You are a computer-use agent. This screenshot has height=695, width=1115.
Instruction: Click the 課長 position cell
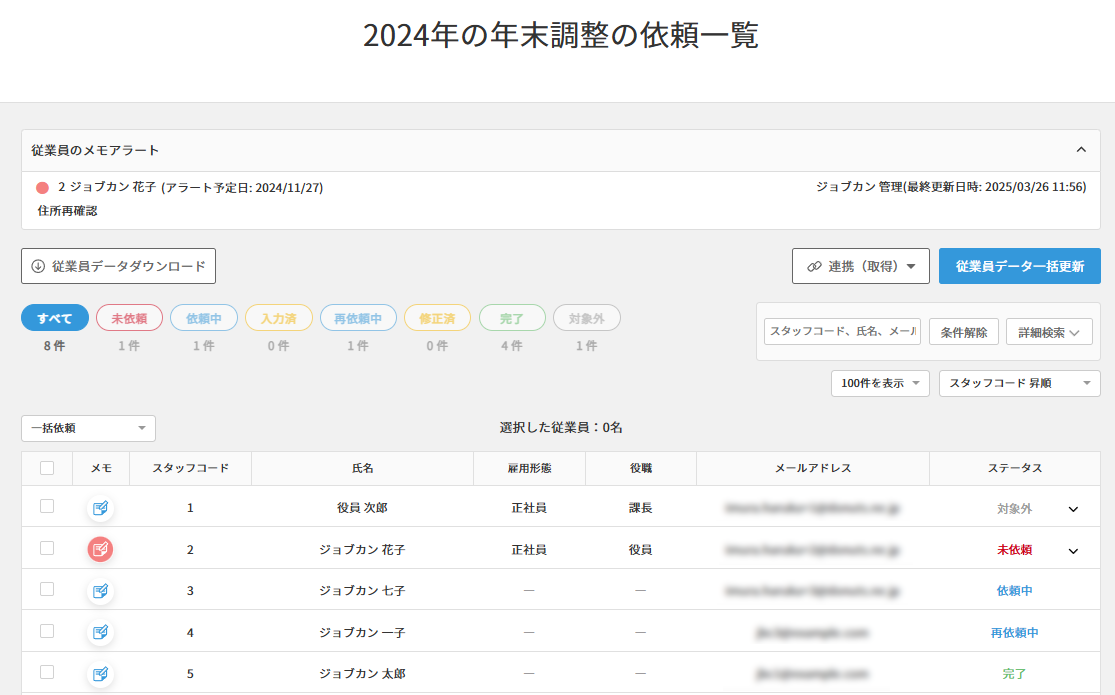[x=641, y=508]
